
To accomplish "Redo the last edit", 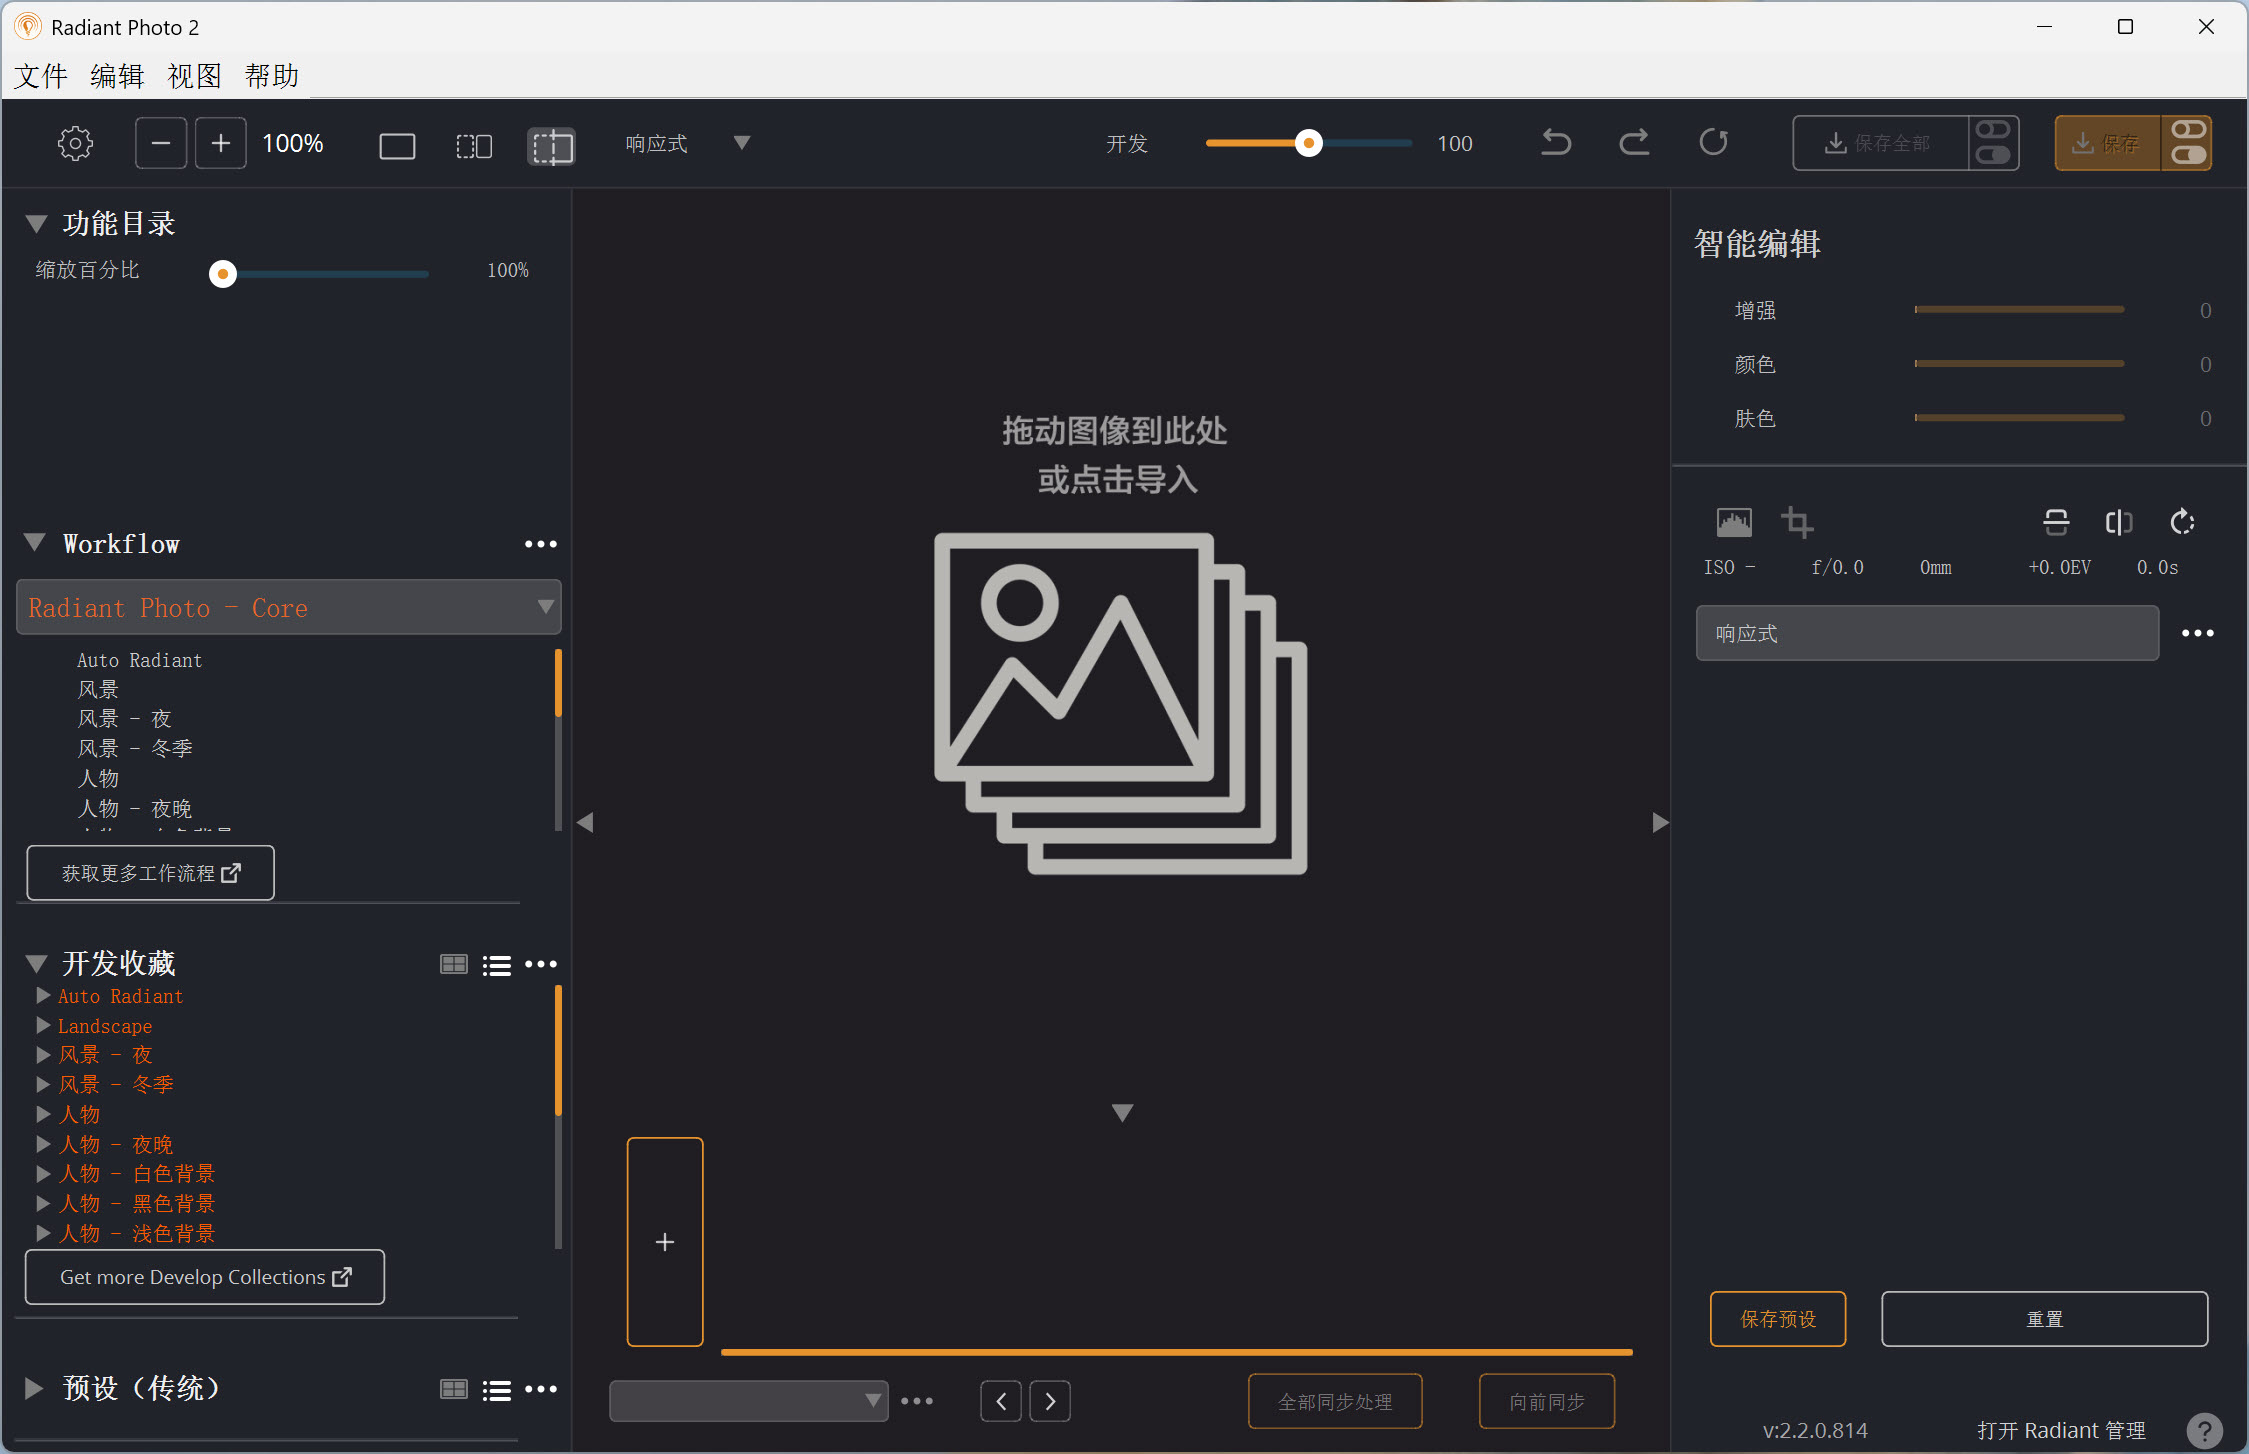I will pyautogui.click(x=1634, y=142).
